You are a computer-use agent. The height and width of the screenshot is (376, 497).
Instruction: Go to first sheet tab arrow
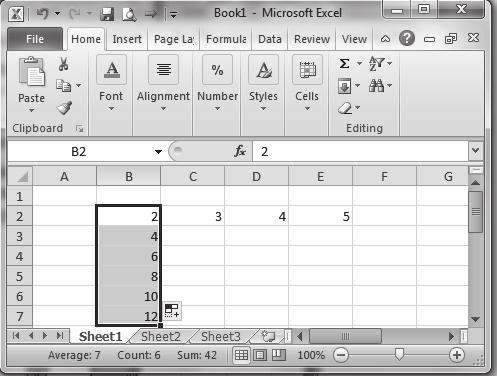[x=16, y=336]
